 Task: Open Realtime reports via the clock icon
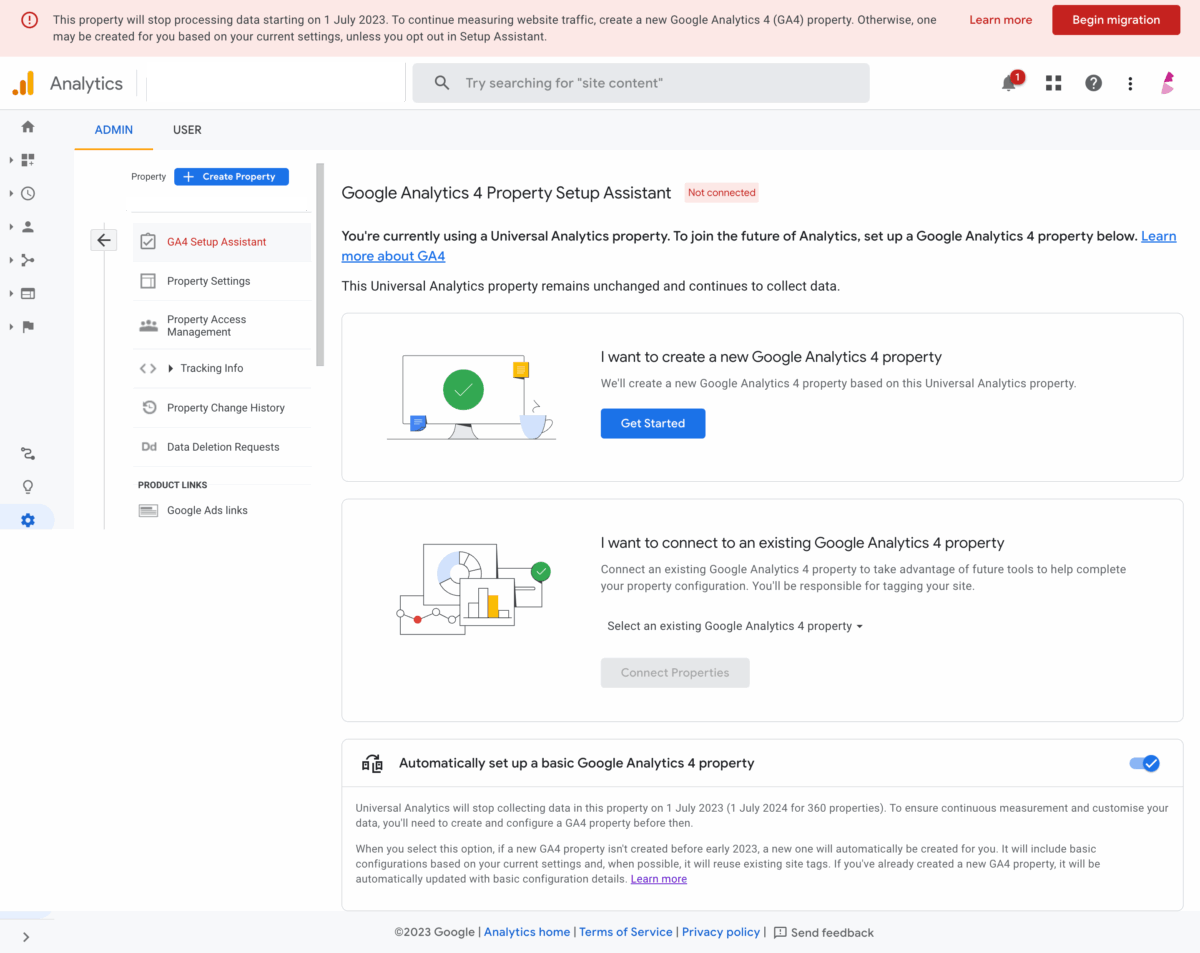point(27,193)
